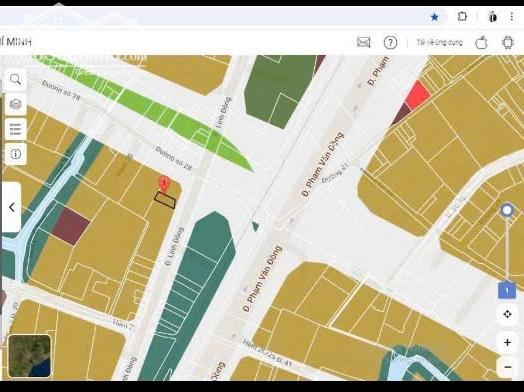The height and width of the screenshot is (392, 524).
Task: Click the 'Đường 41' road label
Action: coord(335,173)
